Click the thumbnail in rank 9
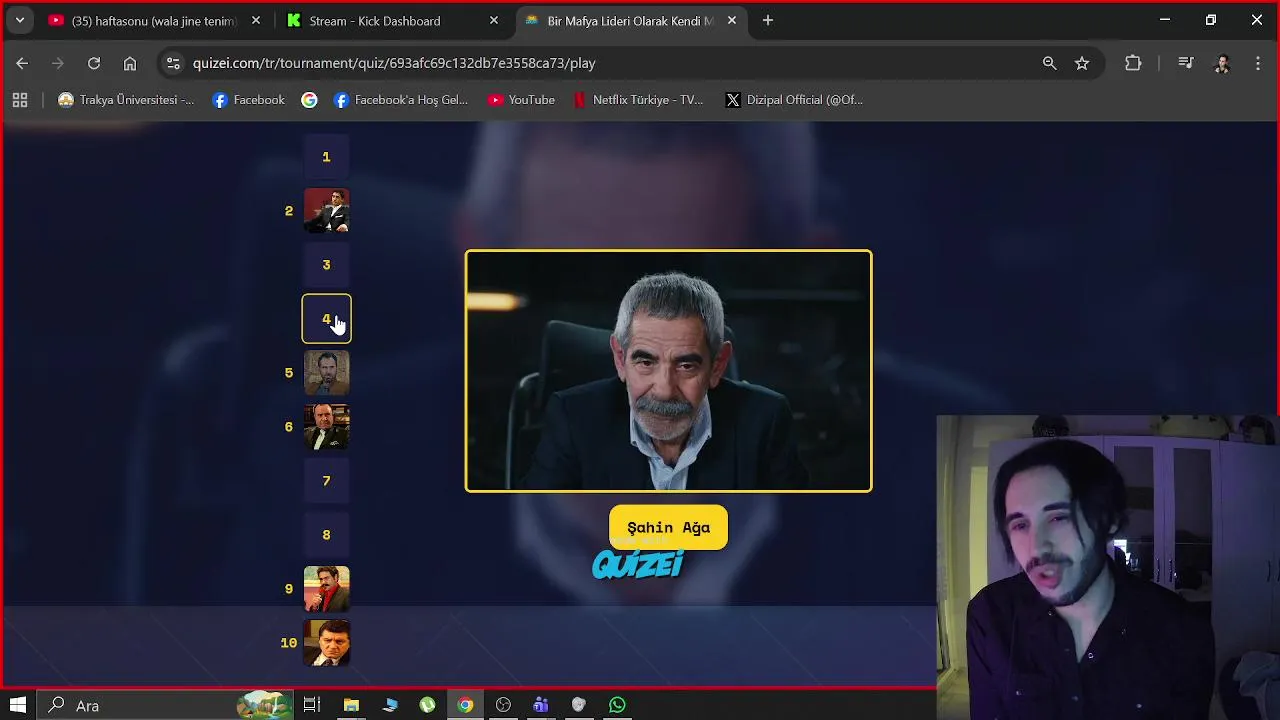 326,589
